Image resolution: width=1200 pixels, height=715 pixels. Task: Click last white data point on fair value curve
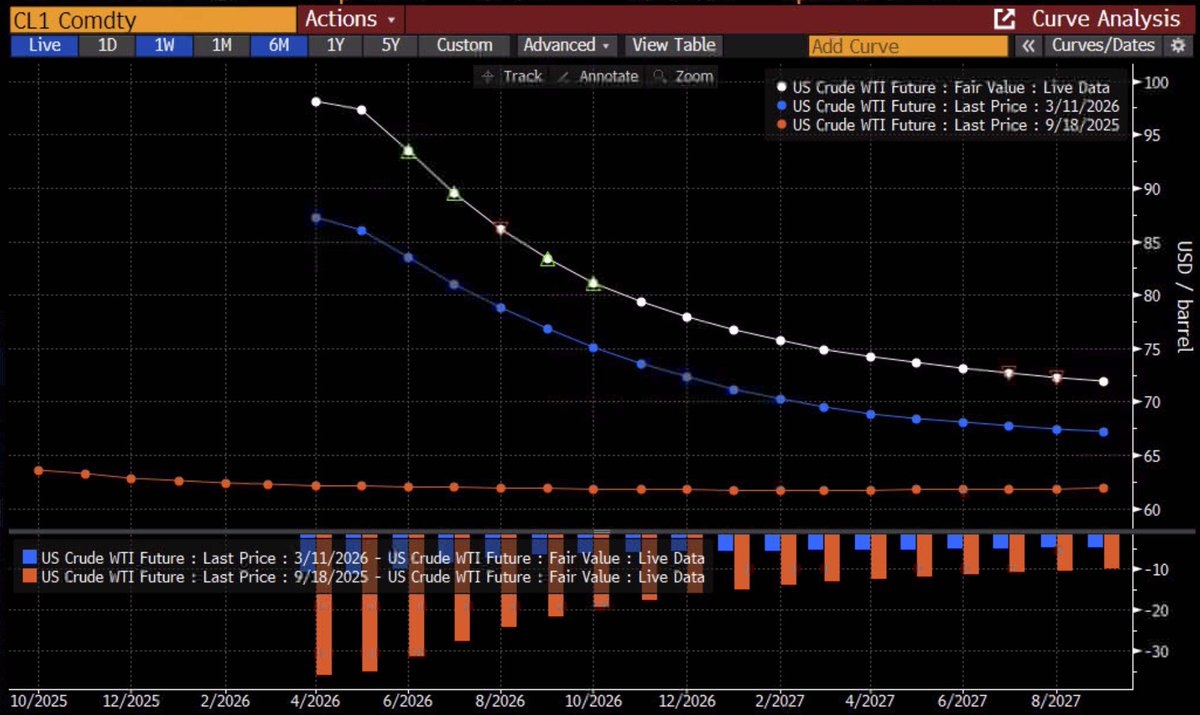click(x=1103, y=381)
